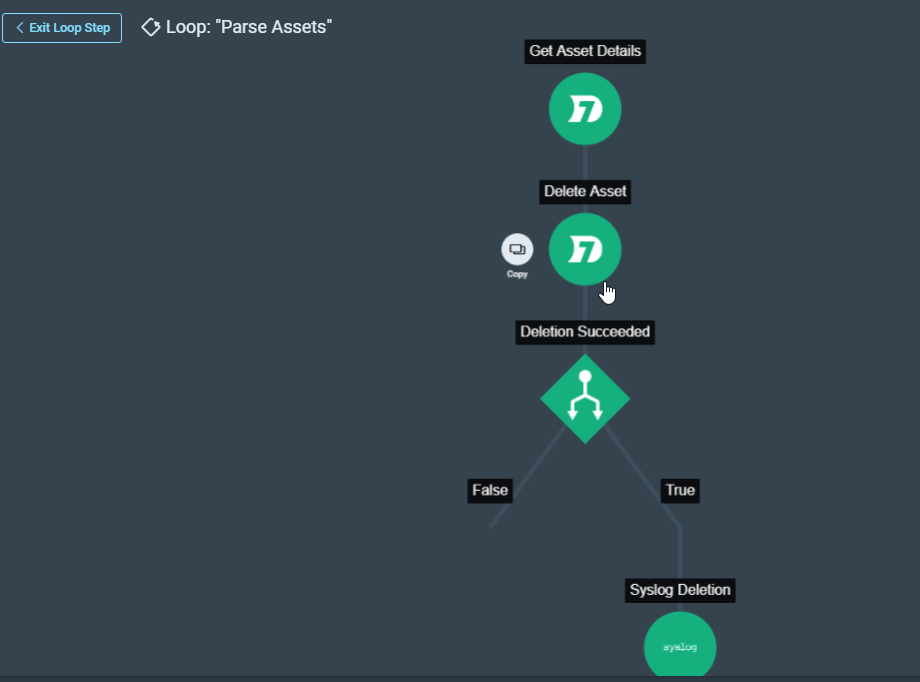The height and width of the screenshot is (682, 920).
Task: Click the back chevron in Exit Loop Step
Action: coord(19,28)
